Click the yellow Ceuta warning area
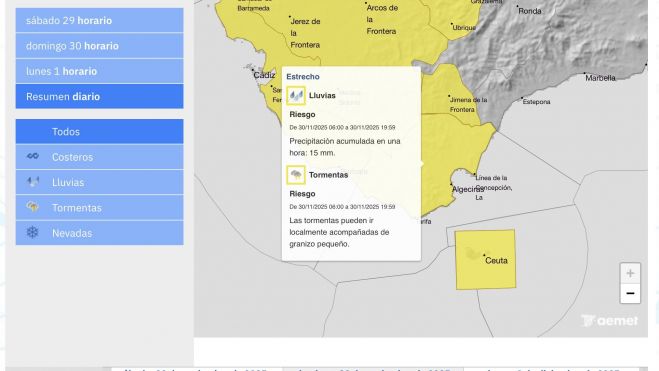The height and width of the screenshot is (371, 659). tap(485, 260)
